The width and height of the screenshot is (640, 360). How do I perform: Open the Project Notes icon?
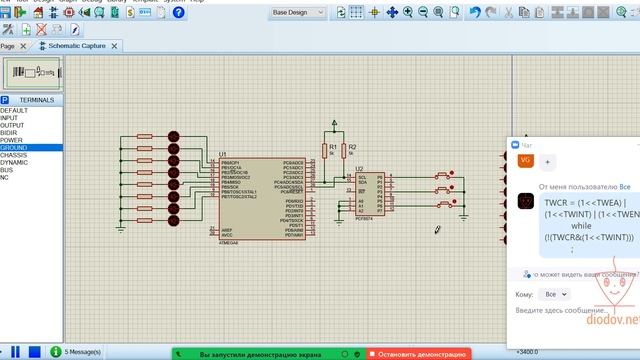click(x=162, y=12)
